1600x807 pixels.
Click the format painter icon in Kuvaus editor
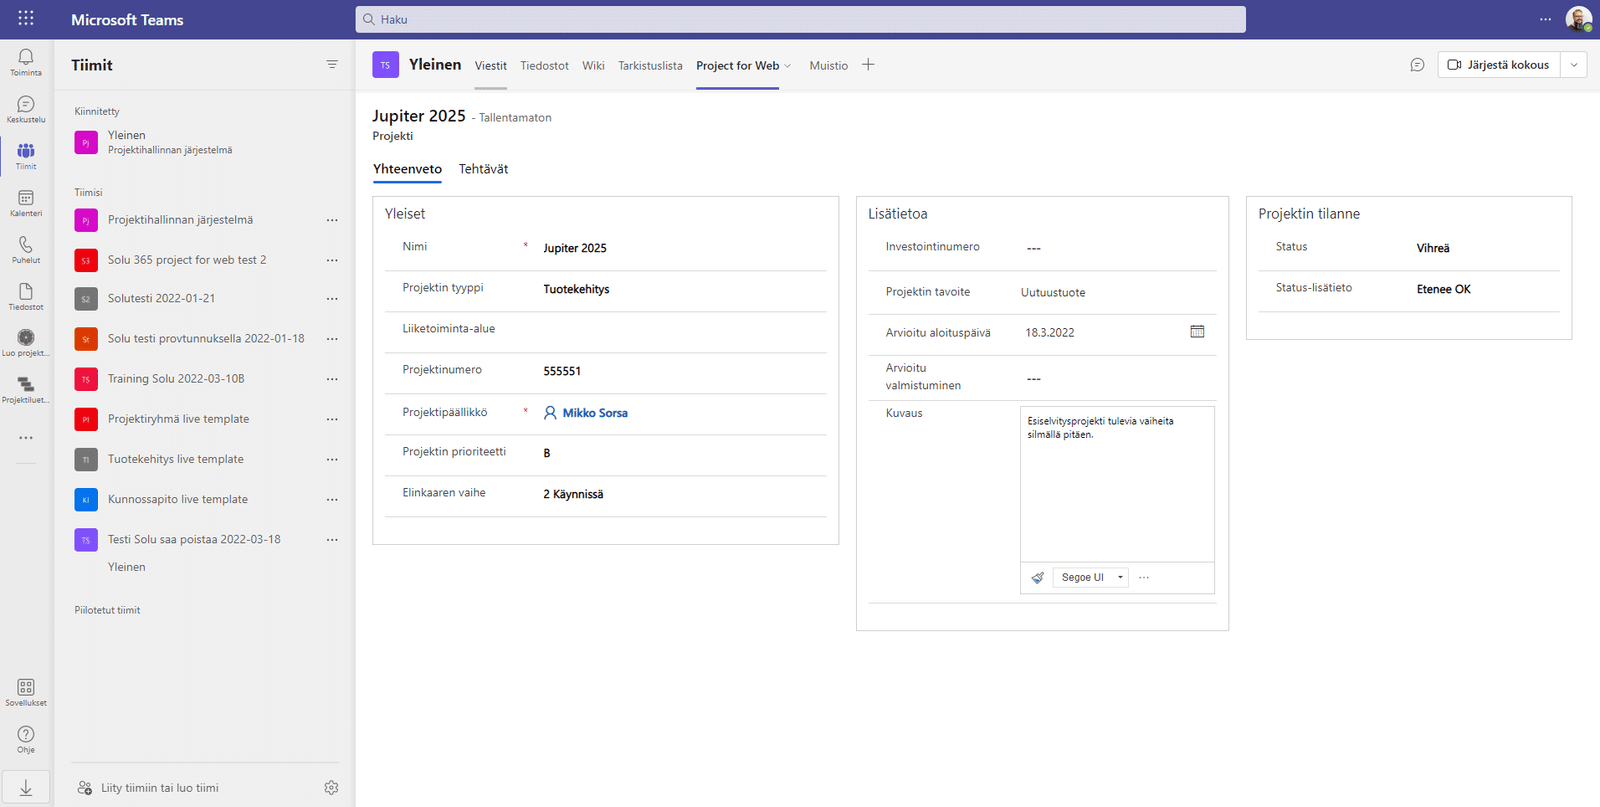click(x=1038, y=578)
